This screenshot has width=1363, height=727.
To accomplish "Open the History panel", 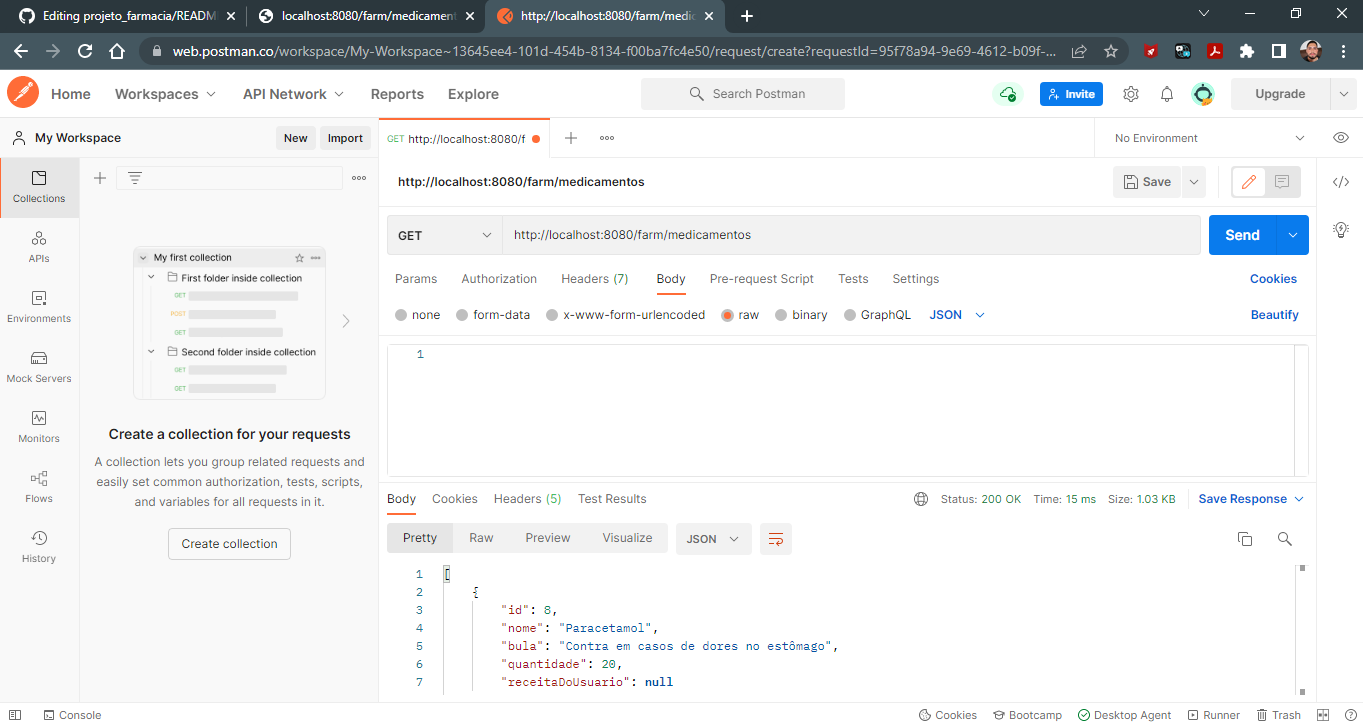I will point(38,545).
